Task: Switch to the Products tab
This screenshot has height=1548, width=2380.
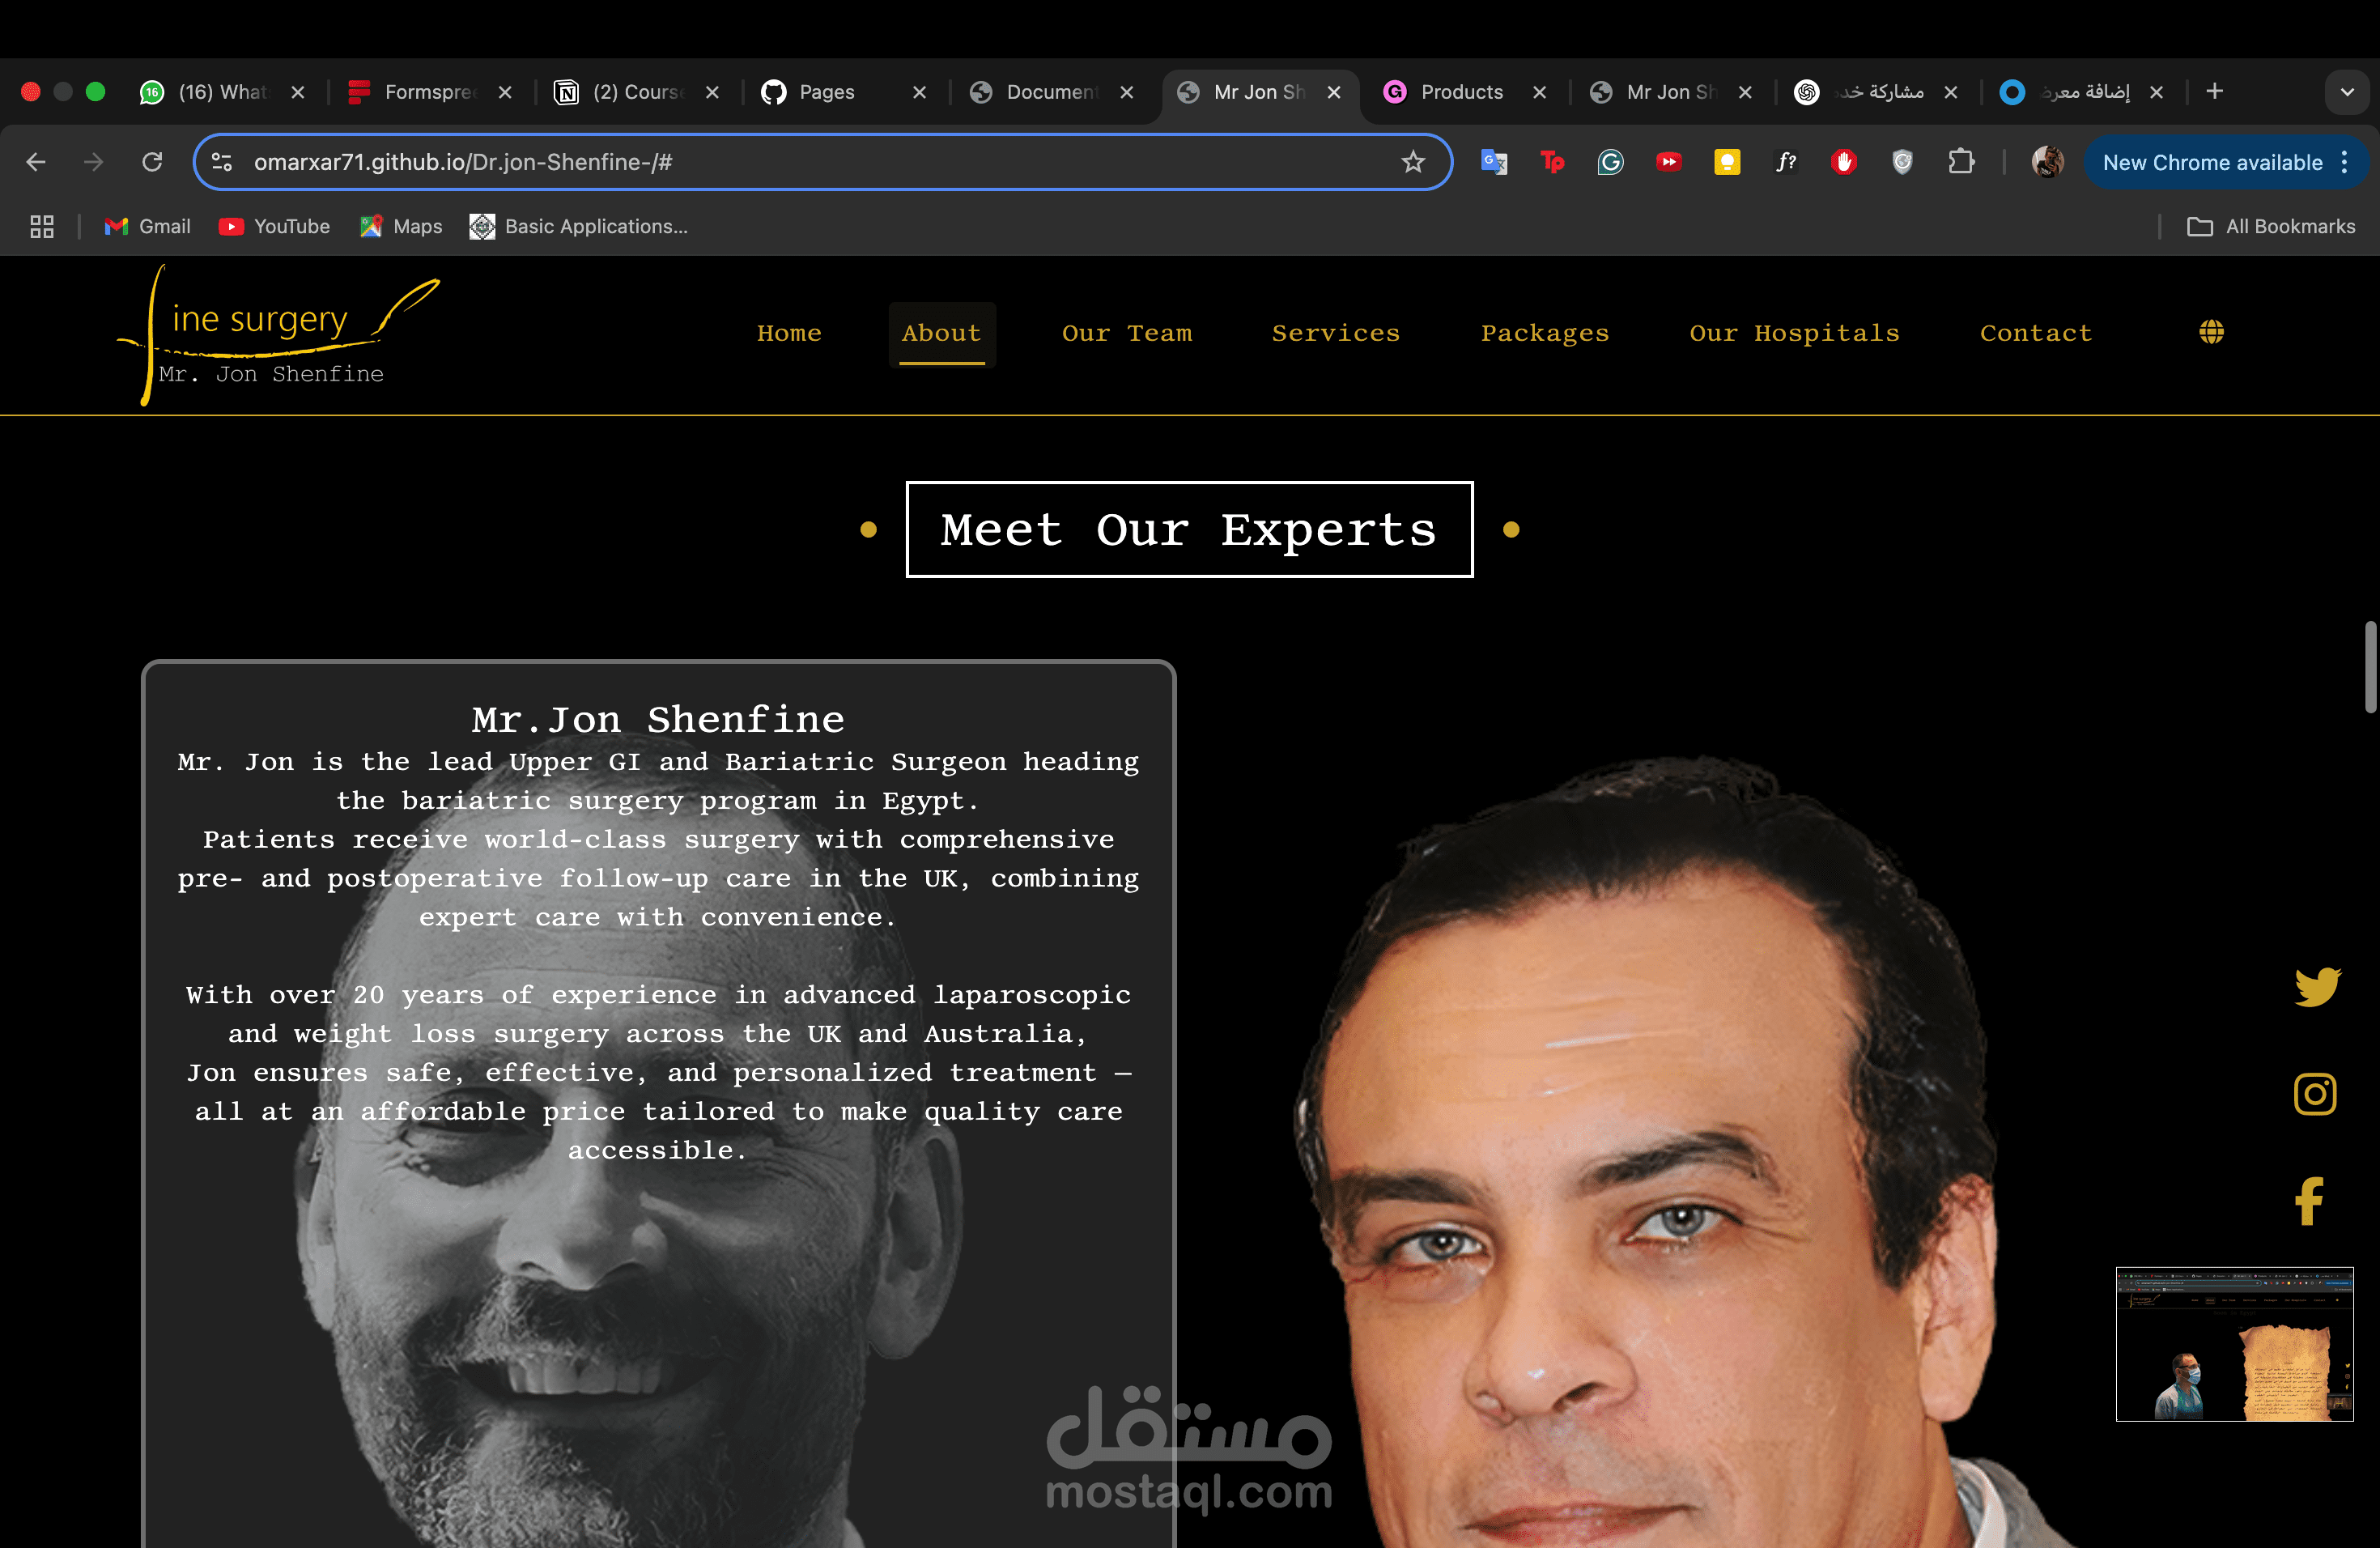Action: [x=1460, y=92]
